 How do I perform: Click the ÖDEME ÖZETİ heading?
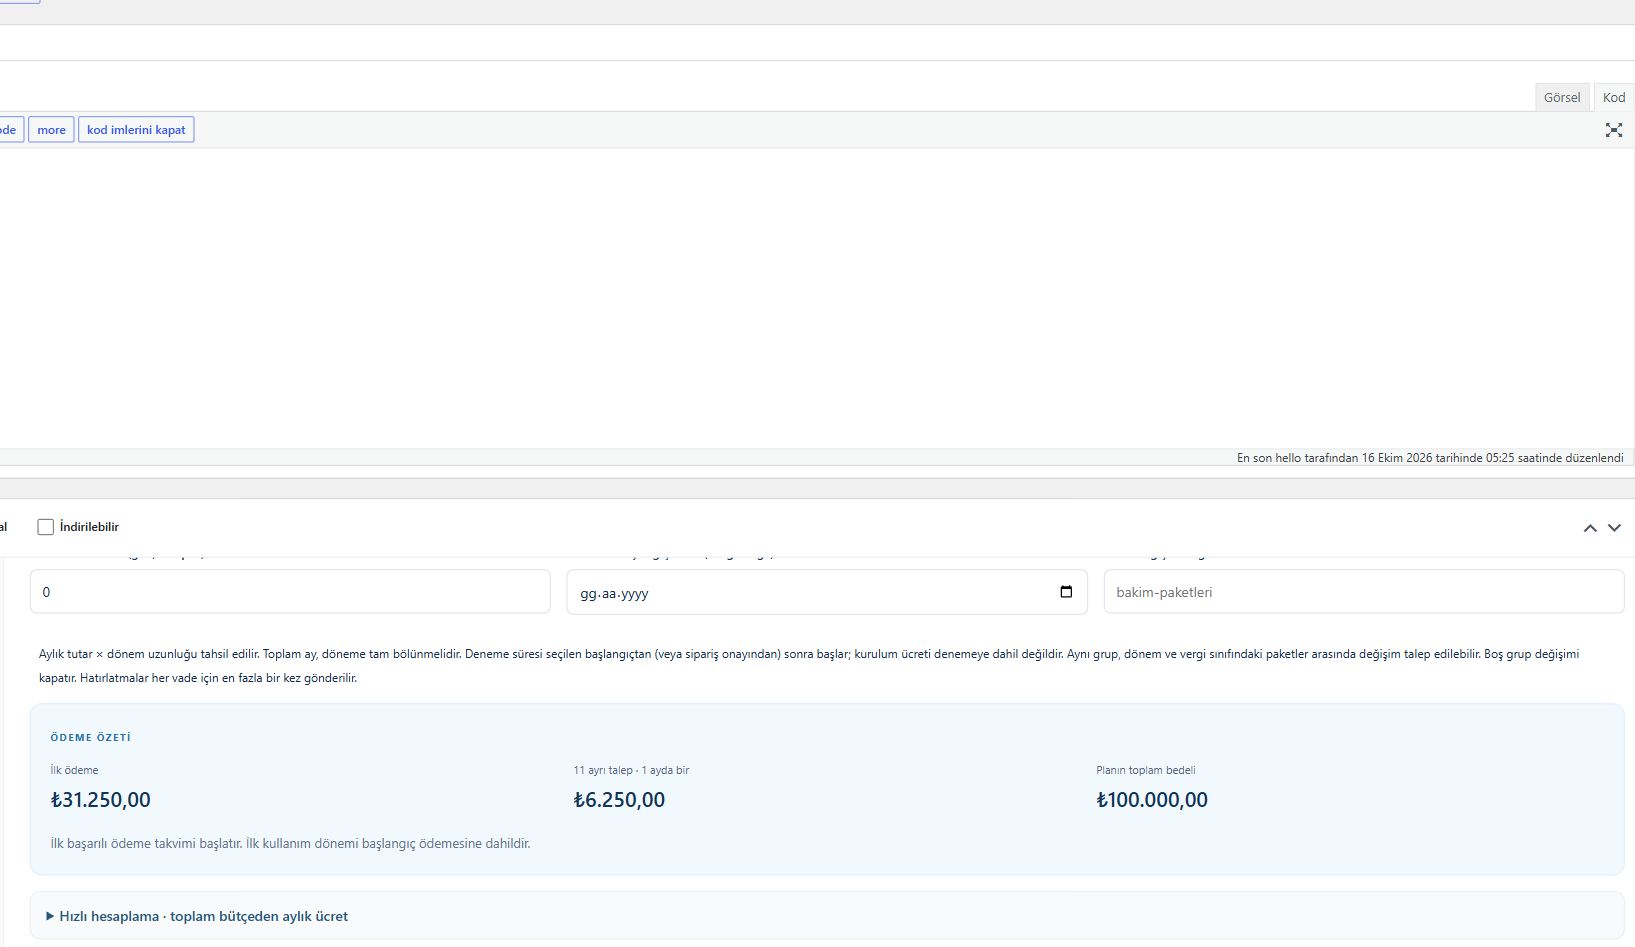(x=91, y=738)
